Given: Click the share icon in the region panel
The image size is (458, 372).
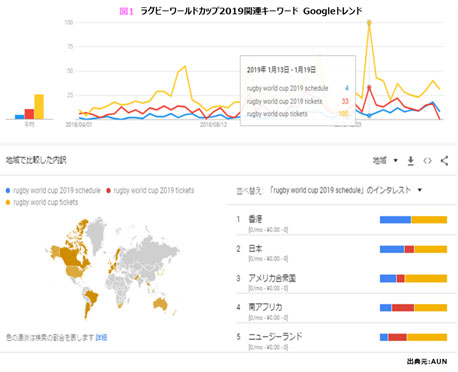Looking at the screenshot, I should coord(444,161).
